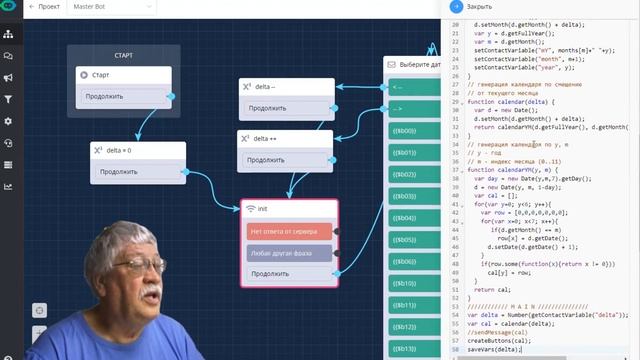The image size is (640, 360).
Task: Click the {{$b13}} green button
Action: coord(414,349)
